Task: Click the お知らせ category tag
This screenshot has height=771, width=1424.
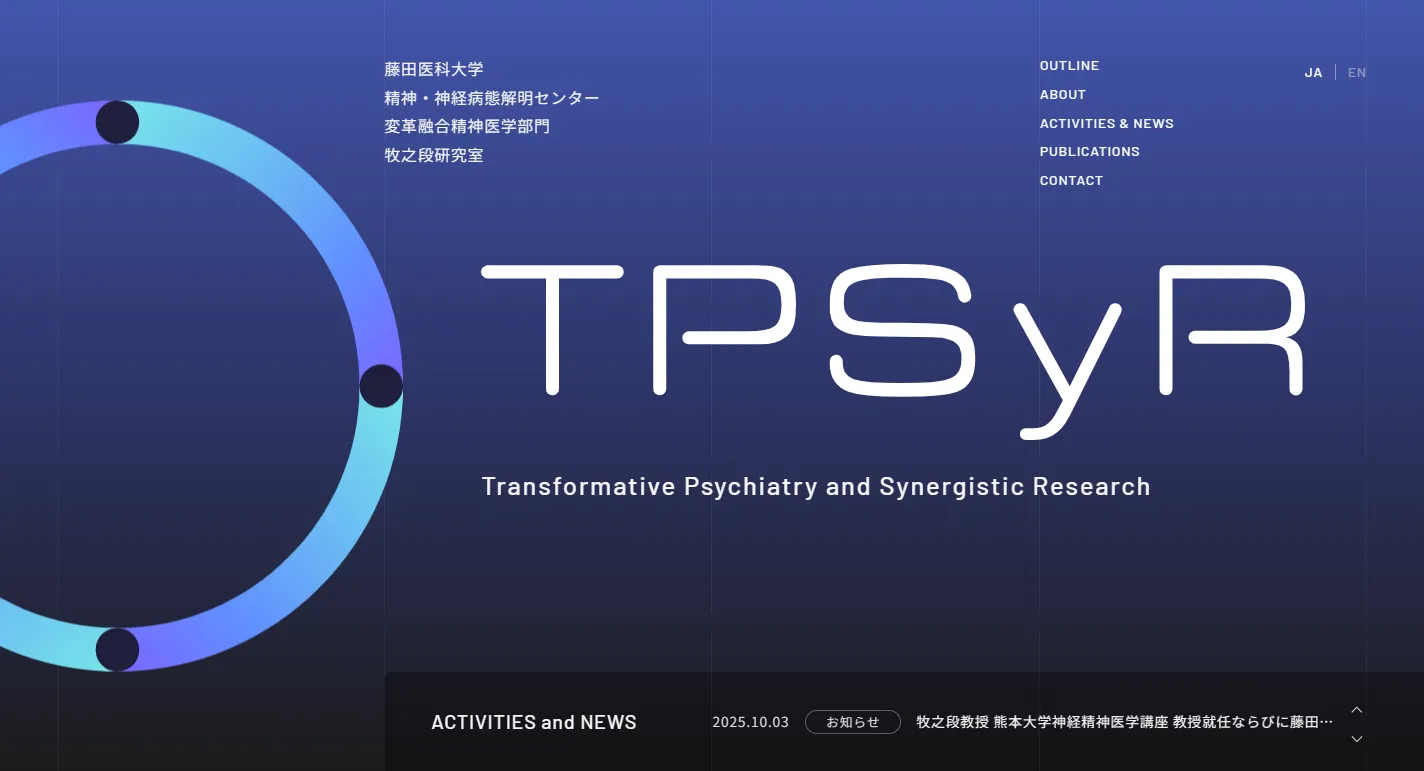Action: coord(852,722)
